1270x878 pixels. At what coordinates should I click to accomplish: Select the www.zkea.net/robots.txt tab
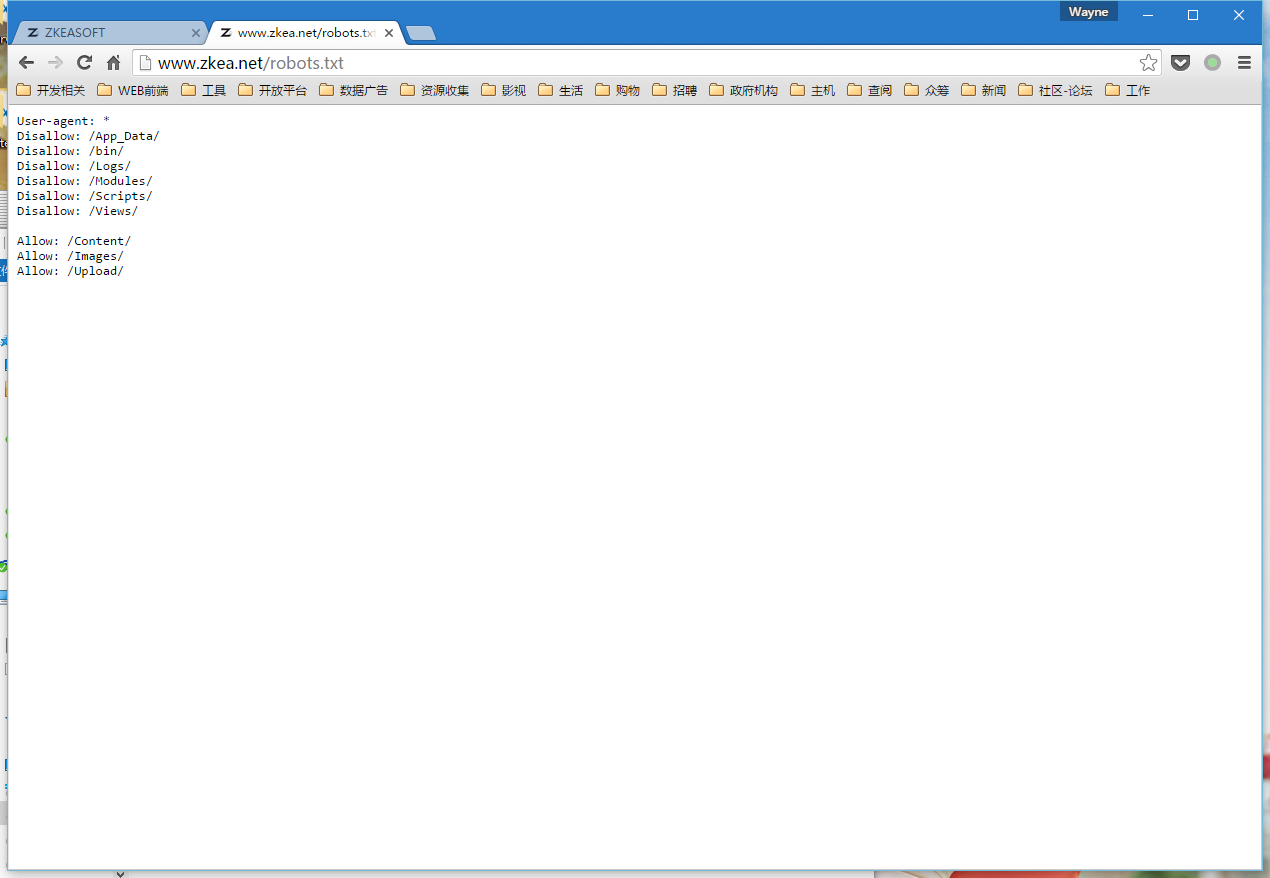pyautogui.click(x=305, y=33)
